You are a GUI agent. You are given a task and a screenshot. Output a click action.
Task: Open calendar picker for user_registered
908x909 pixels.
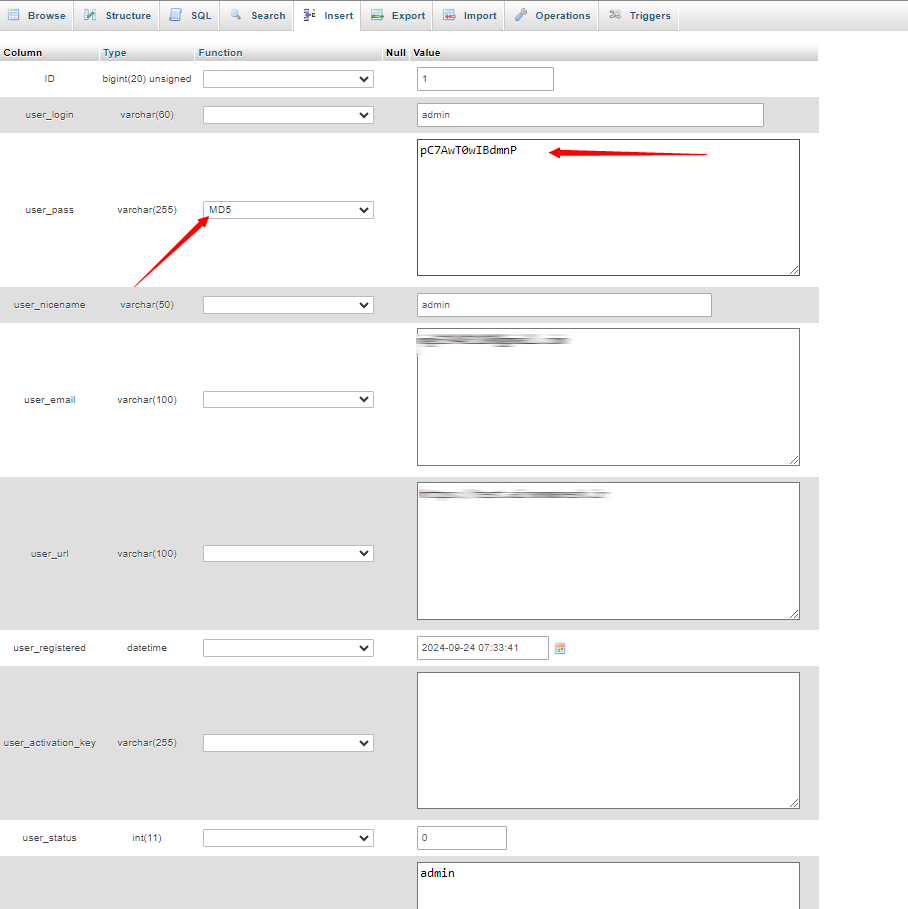point(560,648)
